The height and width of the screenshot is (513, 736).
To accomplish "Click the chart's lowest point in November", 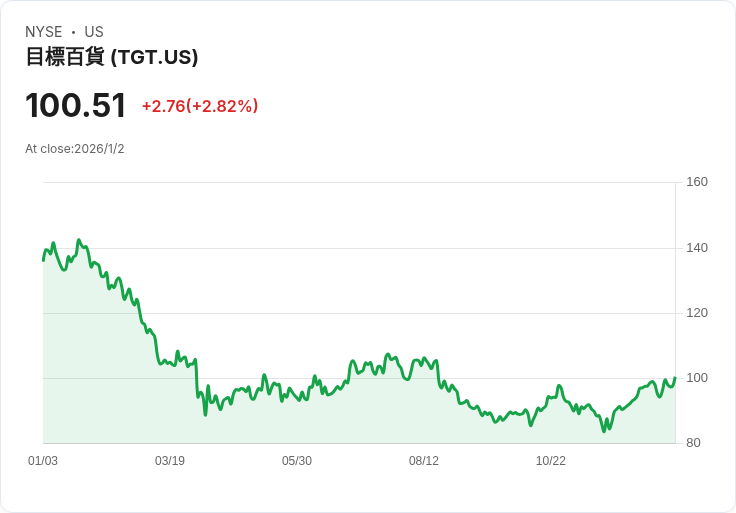I will click(604, 431).
